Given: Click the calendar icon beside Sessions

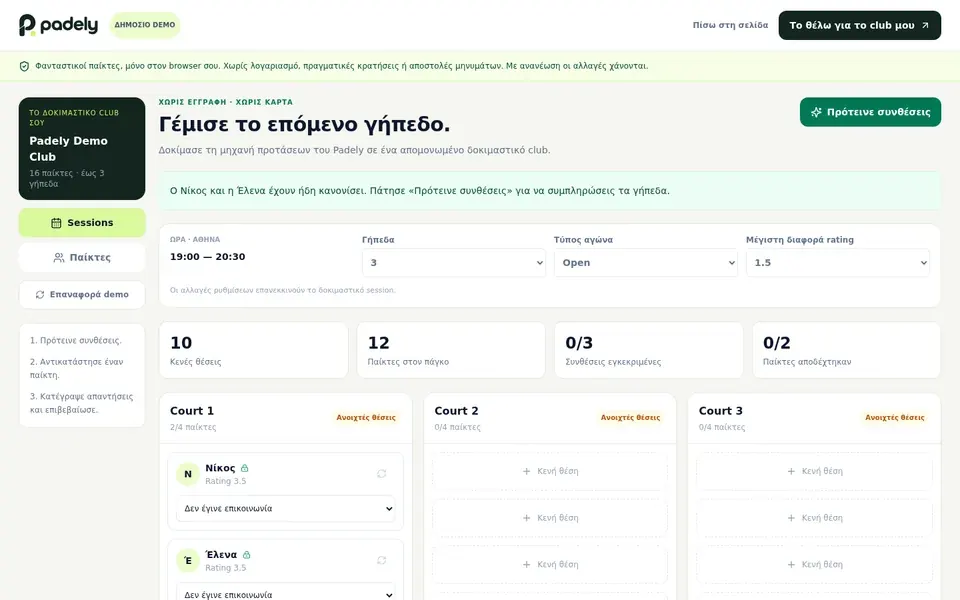Looking at the screenshot, I should click(x=56, y=223).
